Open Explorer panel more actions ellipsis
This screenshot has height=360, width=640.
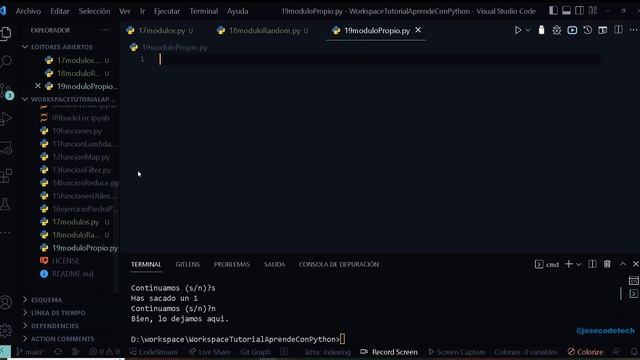click(x=105, y=30)
